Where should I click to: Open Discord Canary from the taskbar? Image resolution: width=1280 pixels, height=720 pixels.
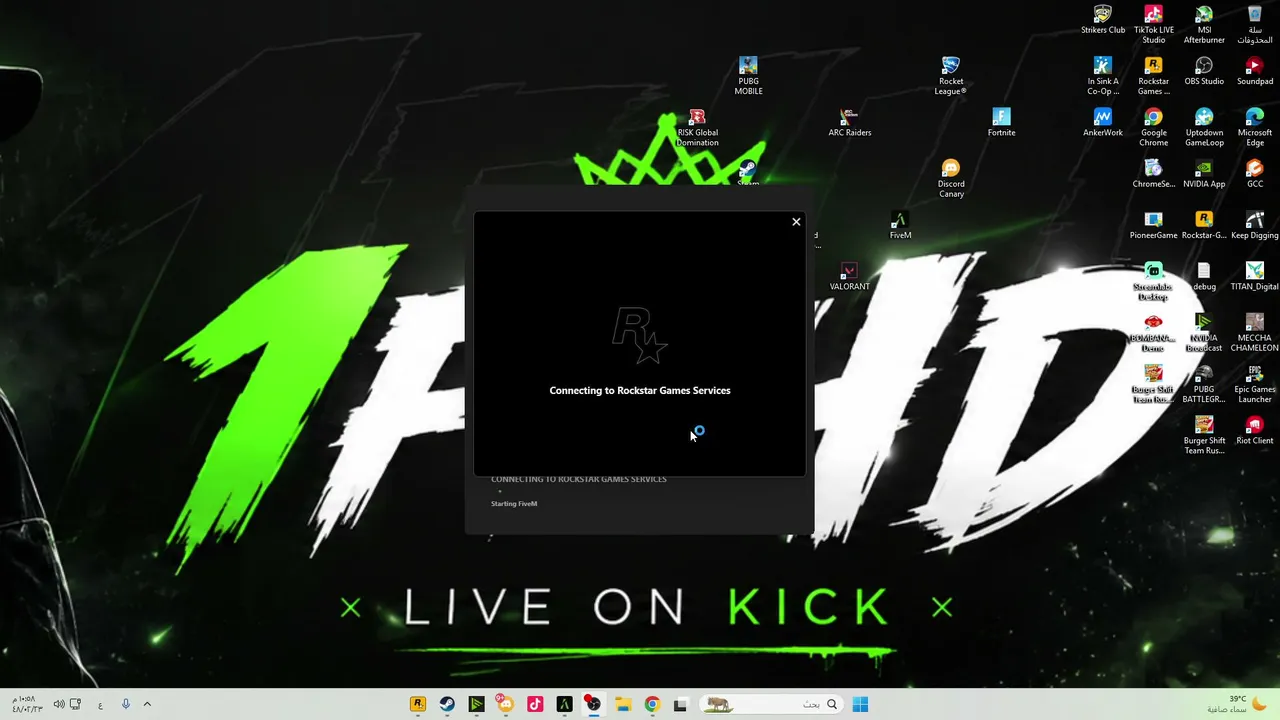tap(505, 704)
